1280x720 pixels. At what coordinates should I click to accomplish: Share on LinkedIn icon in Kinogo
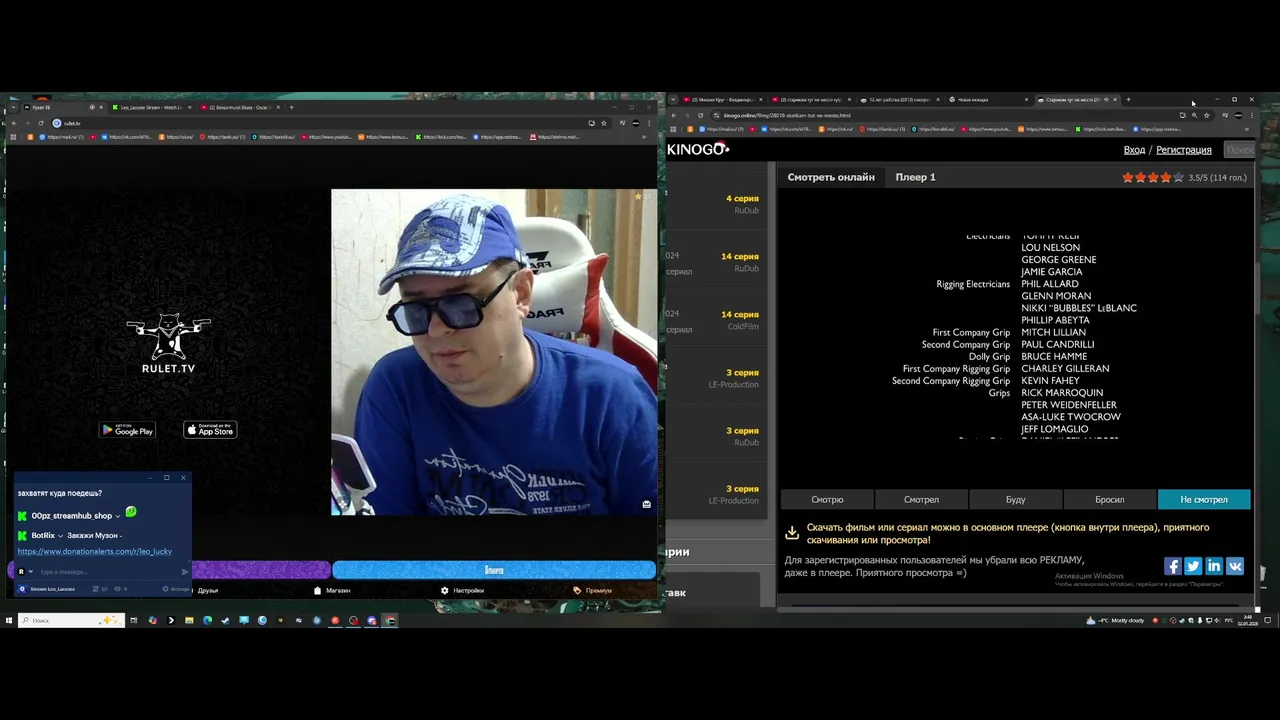[x=1214, y=566]
